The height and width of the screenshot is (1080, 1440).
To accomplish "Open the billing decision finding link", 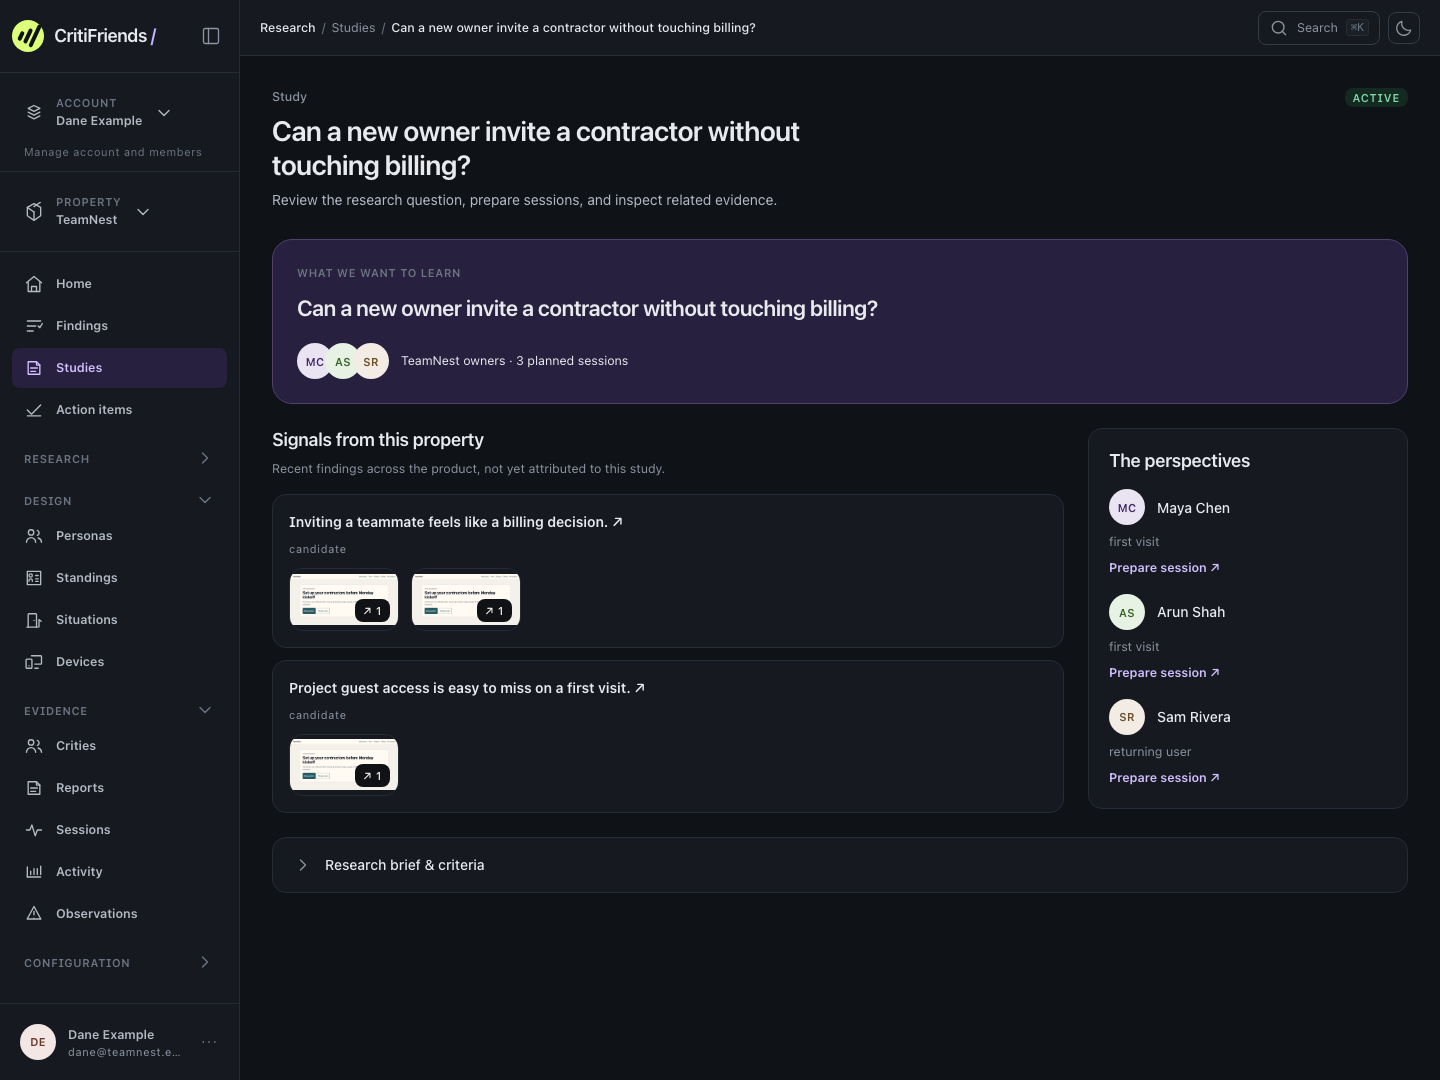I will coord(456,522).
